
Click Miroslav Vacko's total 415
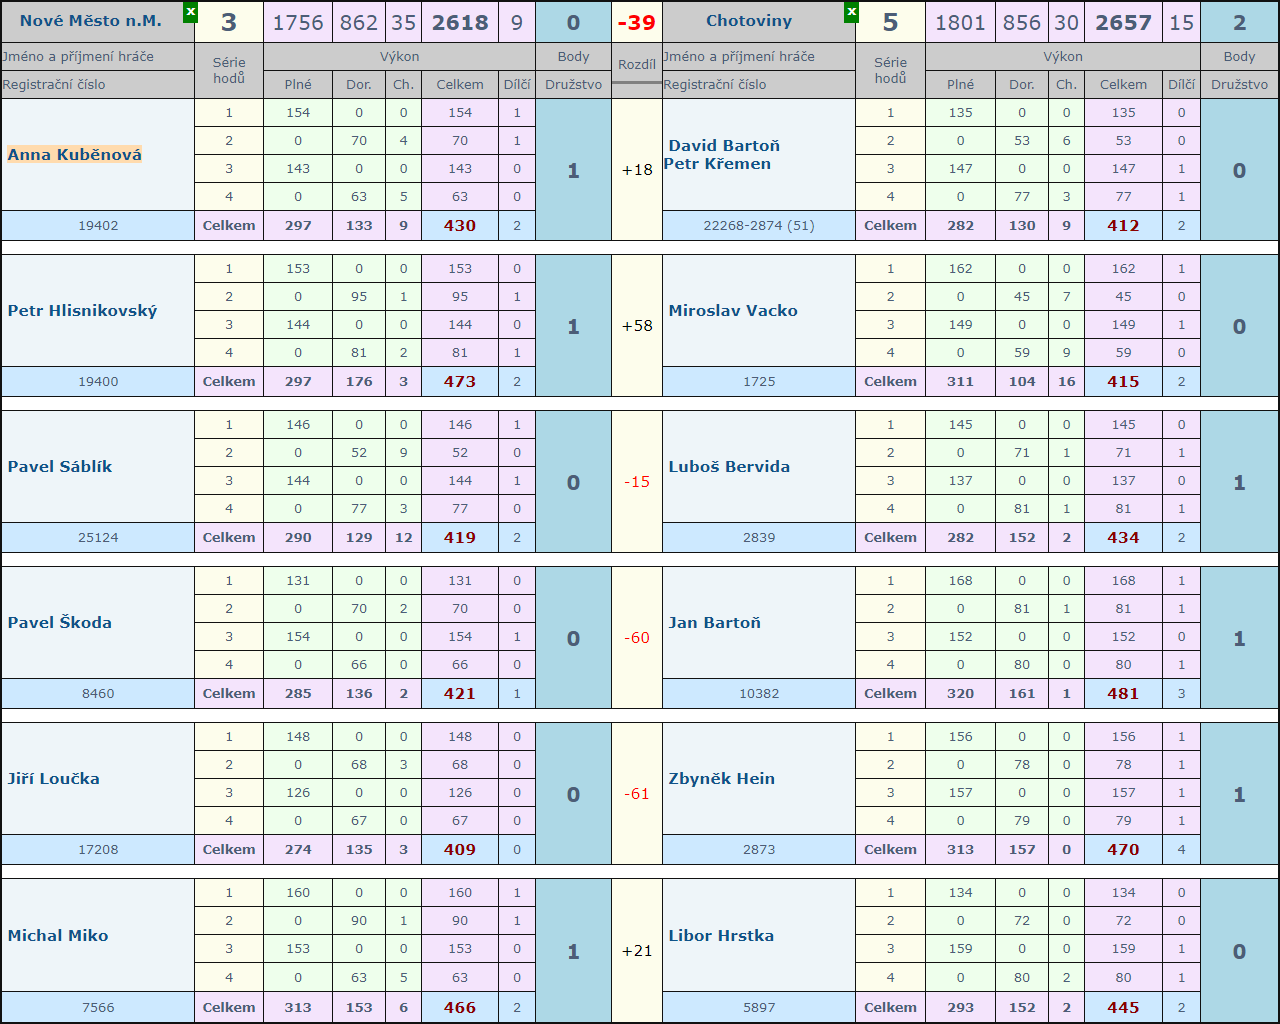[x=1123, y=382]
